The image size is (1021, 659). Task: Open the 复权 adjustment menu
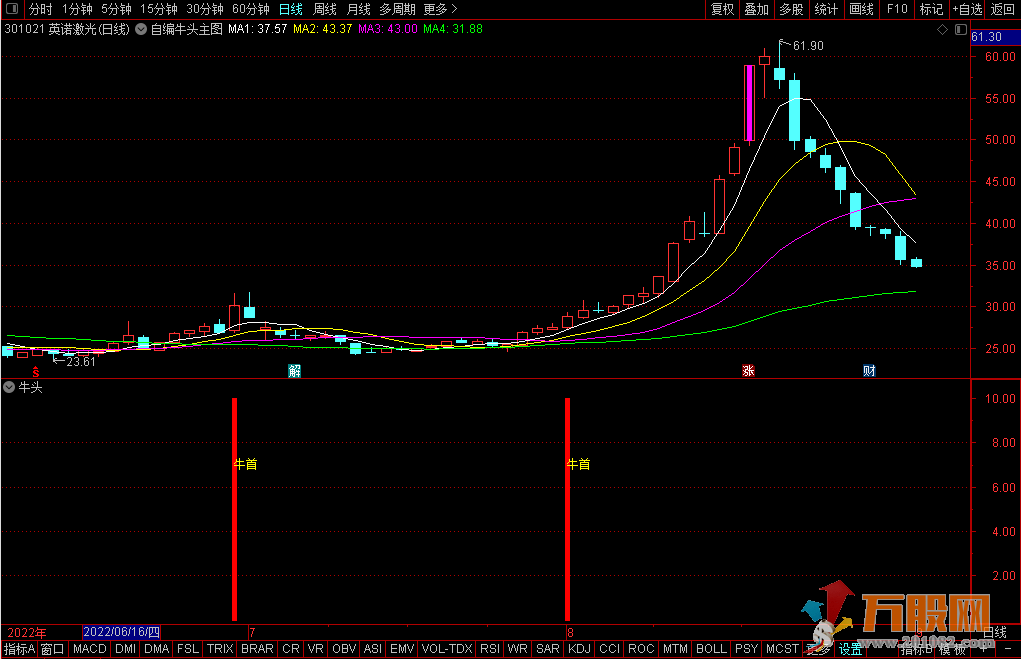pyautogui.click(x=722, y=9)
